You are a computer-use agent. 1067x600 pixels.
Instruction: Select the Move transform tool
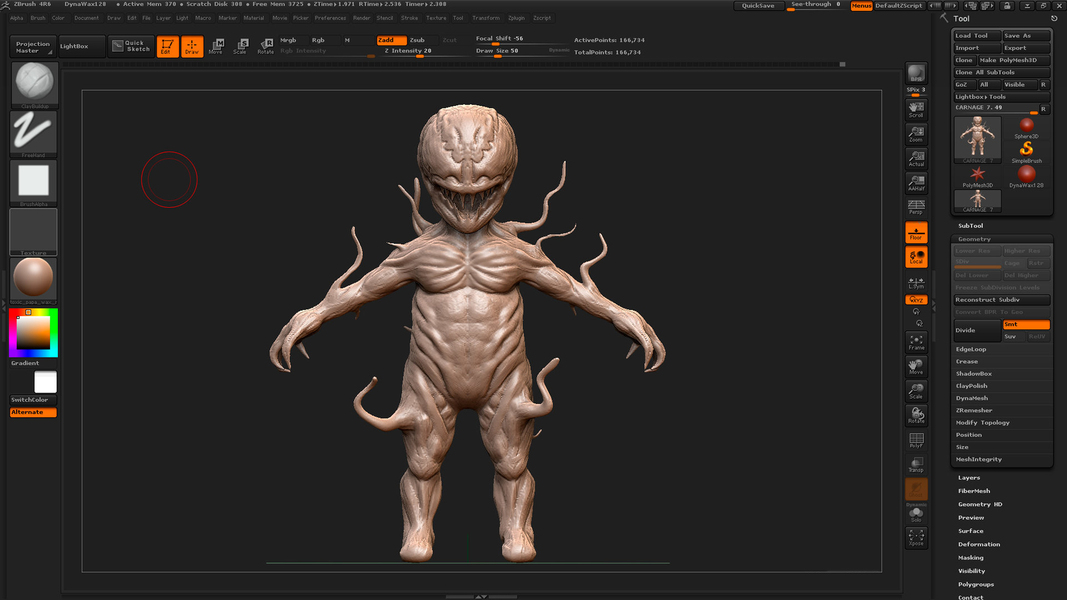[217, 46]
